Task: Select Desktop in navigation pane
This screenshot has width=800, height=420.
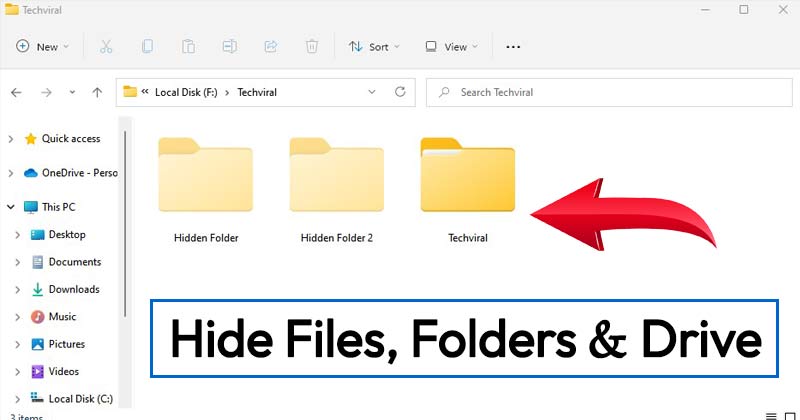Action: tap(58, 235)
